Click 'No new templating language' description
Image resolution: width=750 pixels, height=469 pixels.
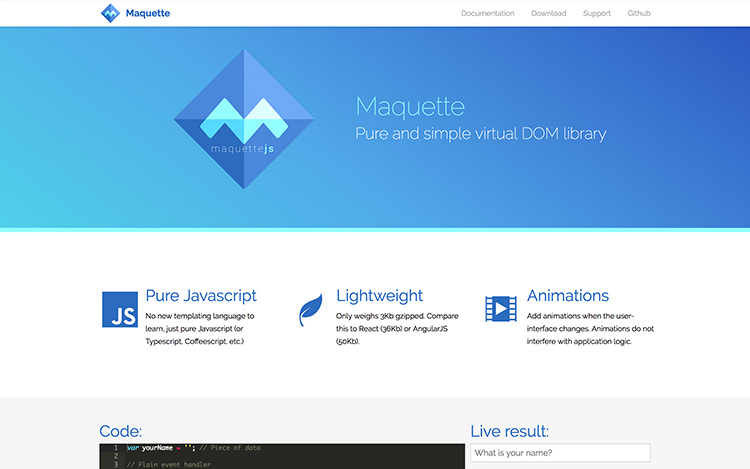pos(200,328)
